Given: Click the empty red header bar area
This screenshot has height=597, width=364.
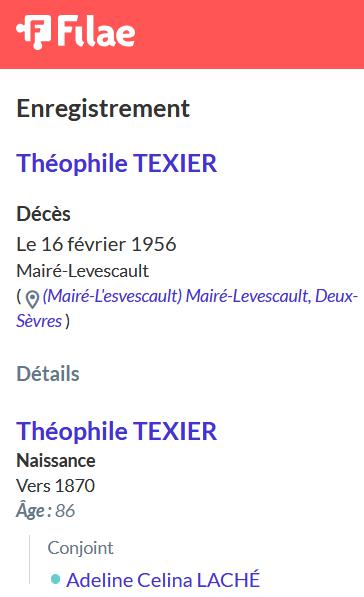Looking at the screenshot, I should click(x=247, y=34).
